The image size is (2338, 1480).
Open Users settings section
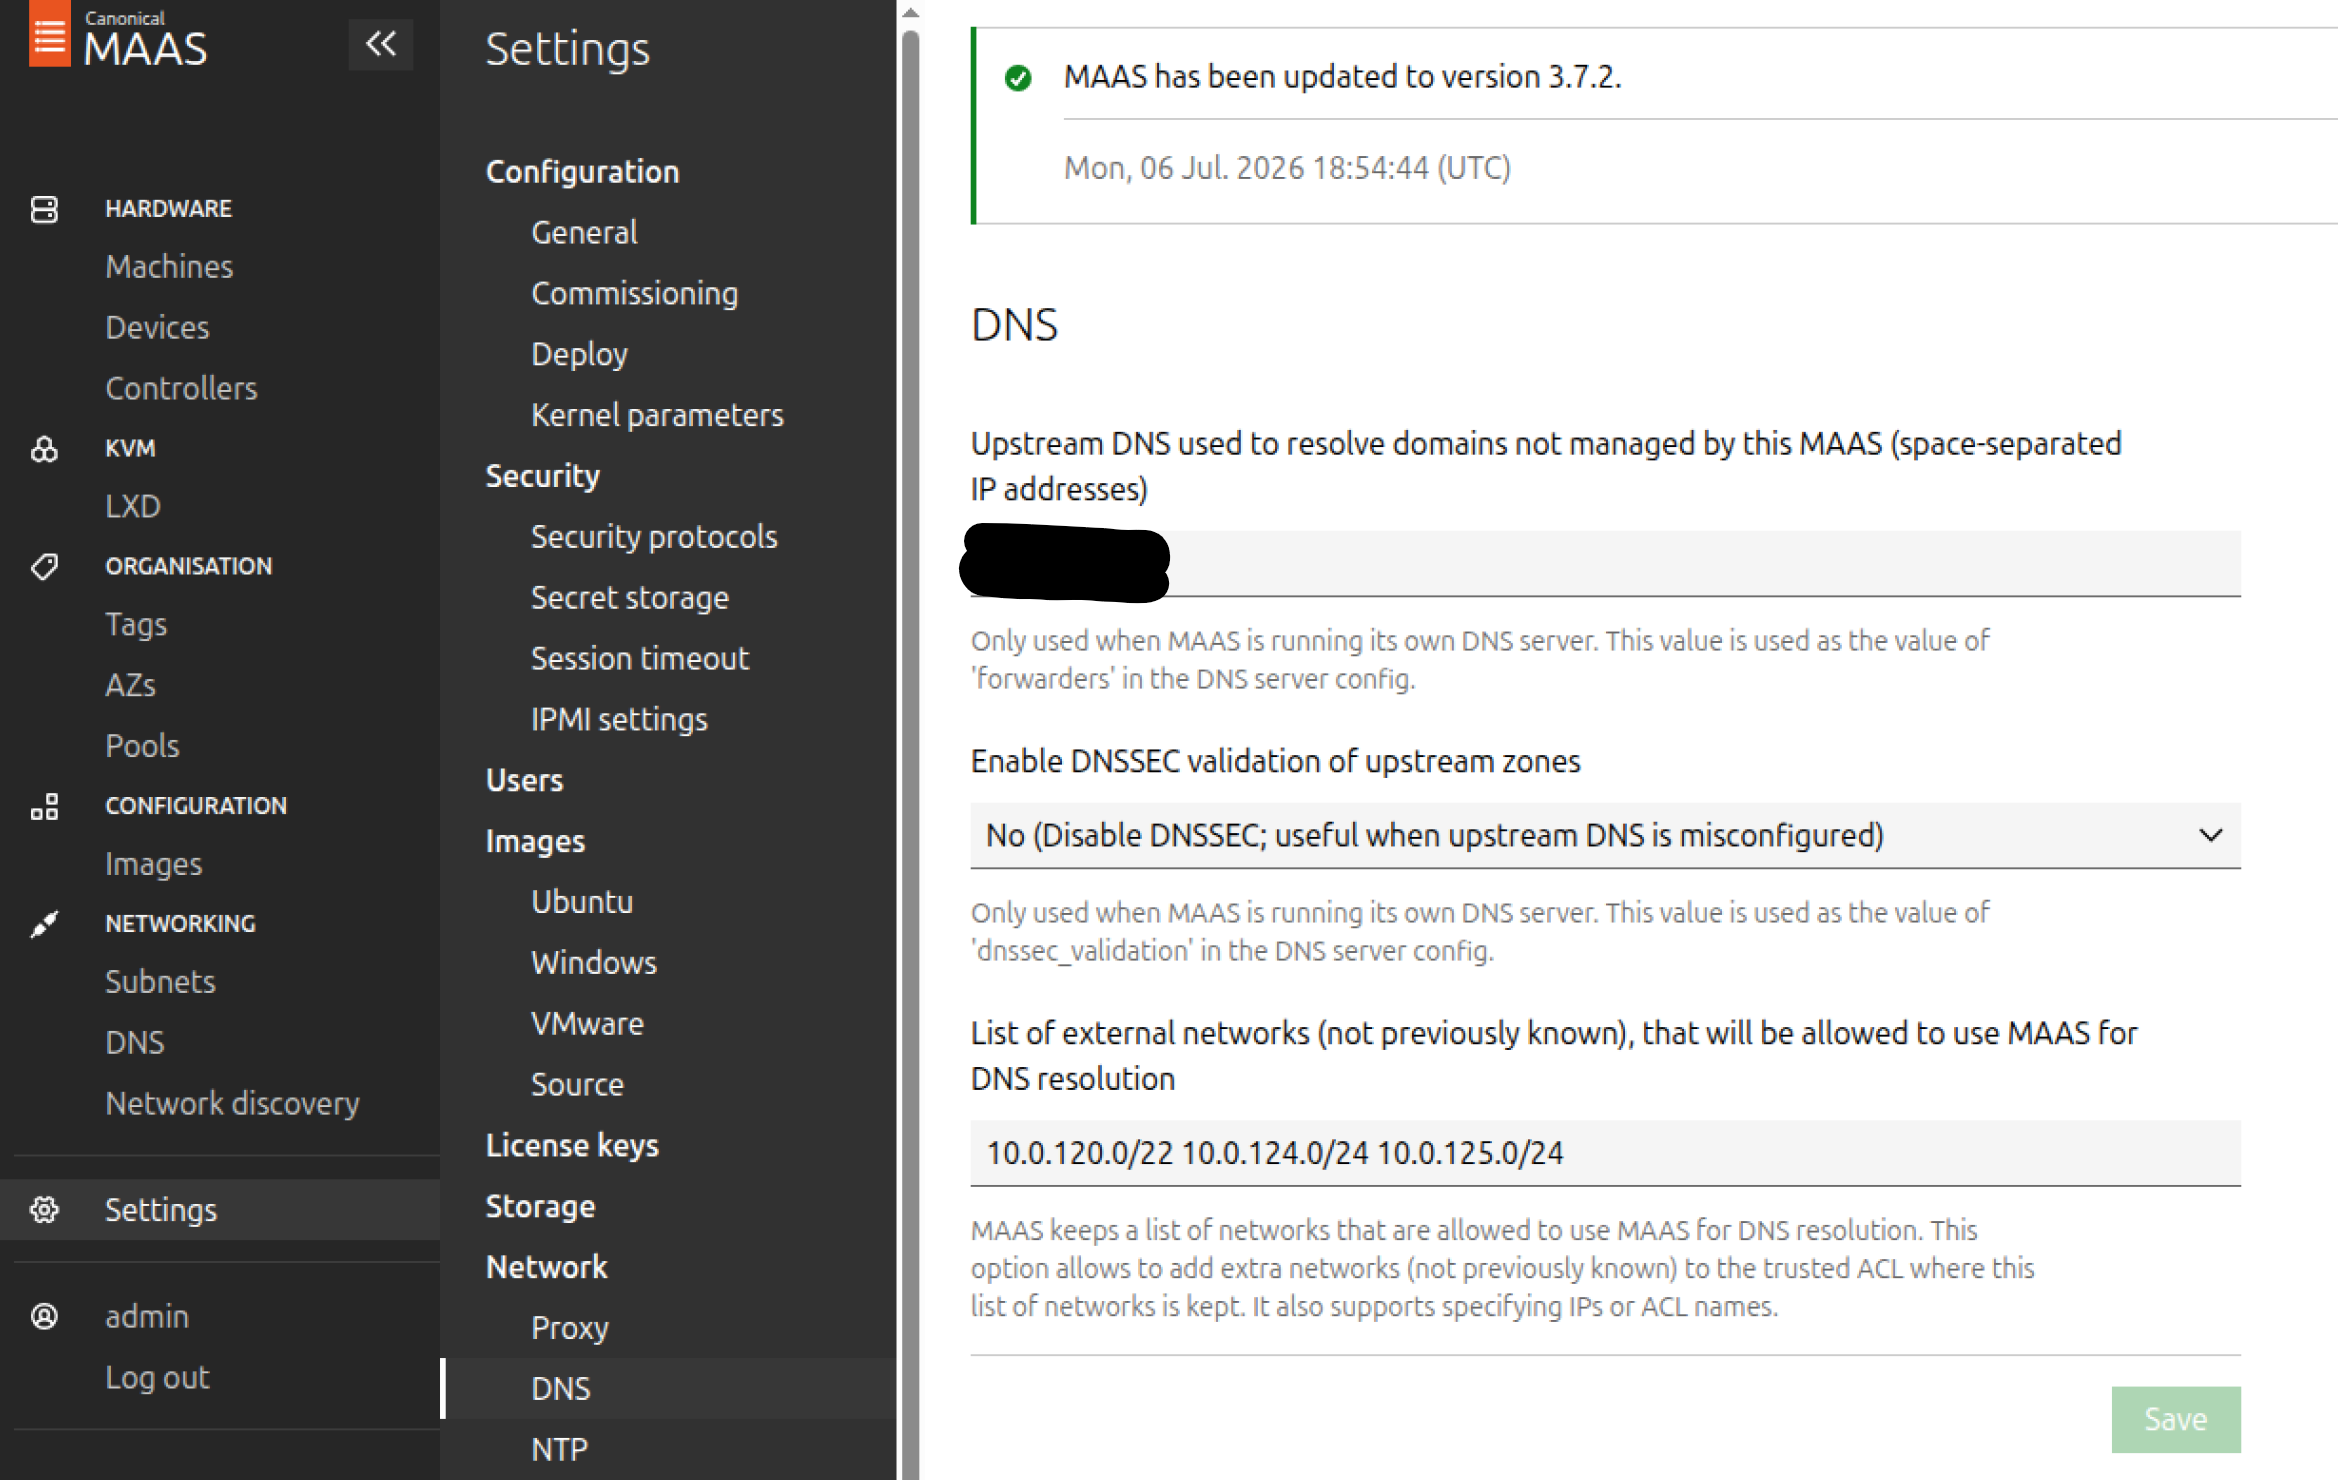point(524,781)
